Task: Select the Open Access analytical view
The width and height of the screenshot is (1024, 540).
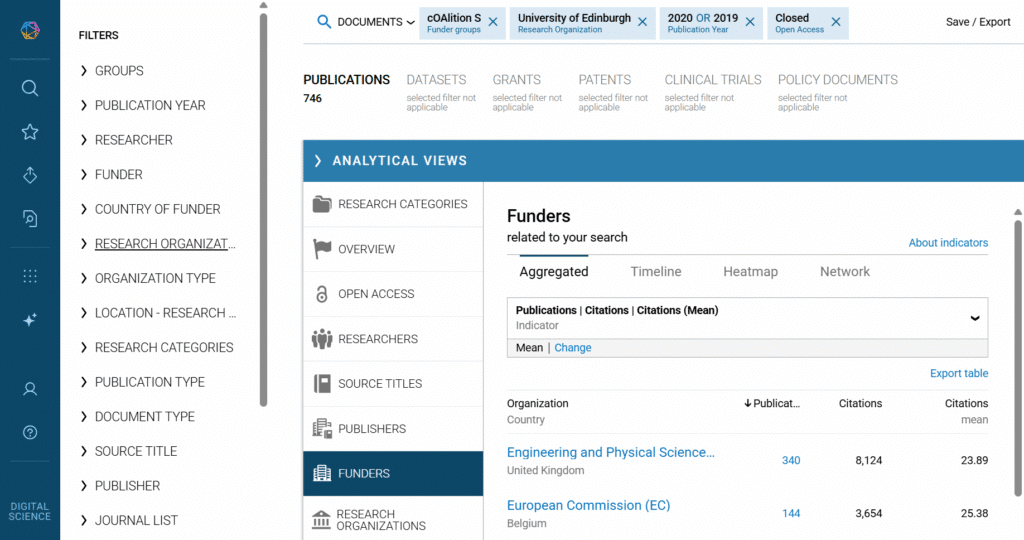Action: point(376,294)
